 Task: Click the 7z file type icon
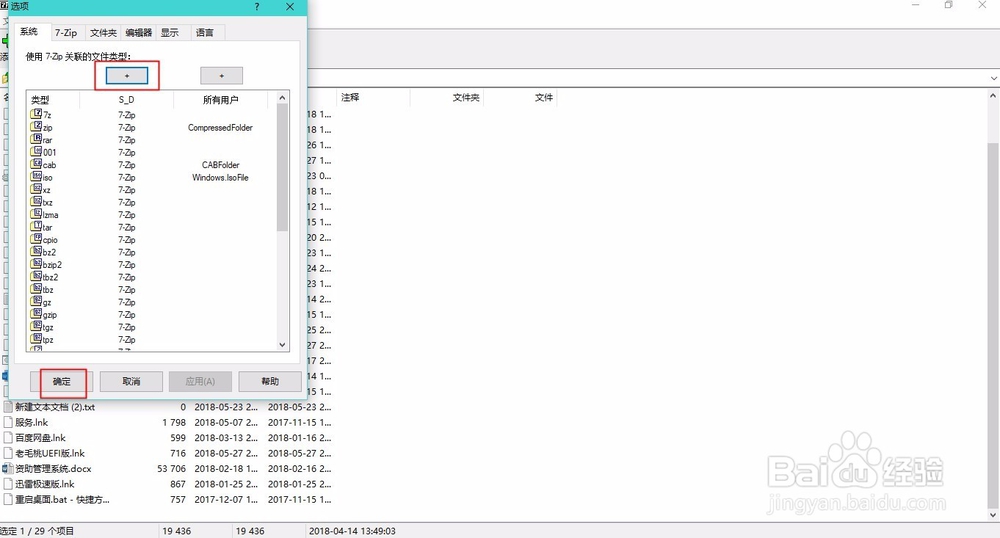pos(36,114)
